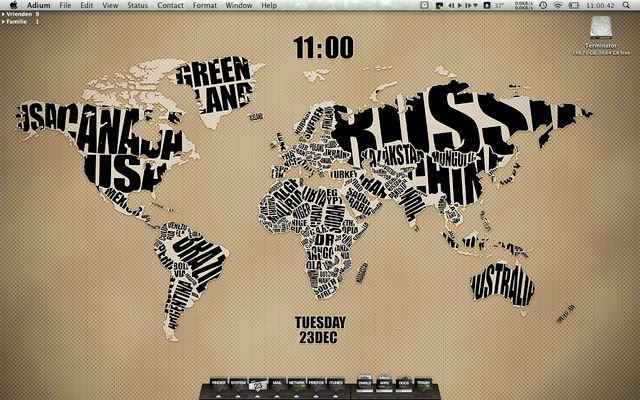Click the network speed KB/s readout

pos(523,5)
